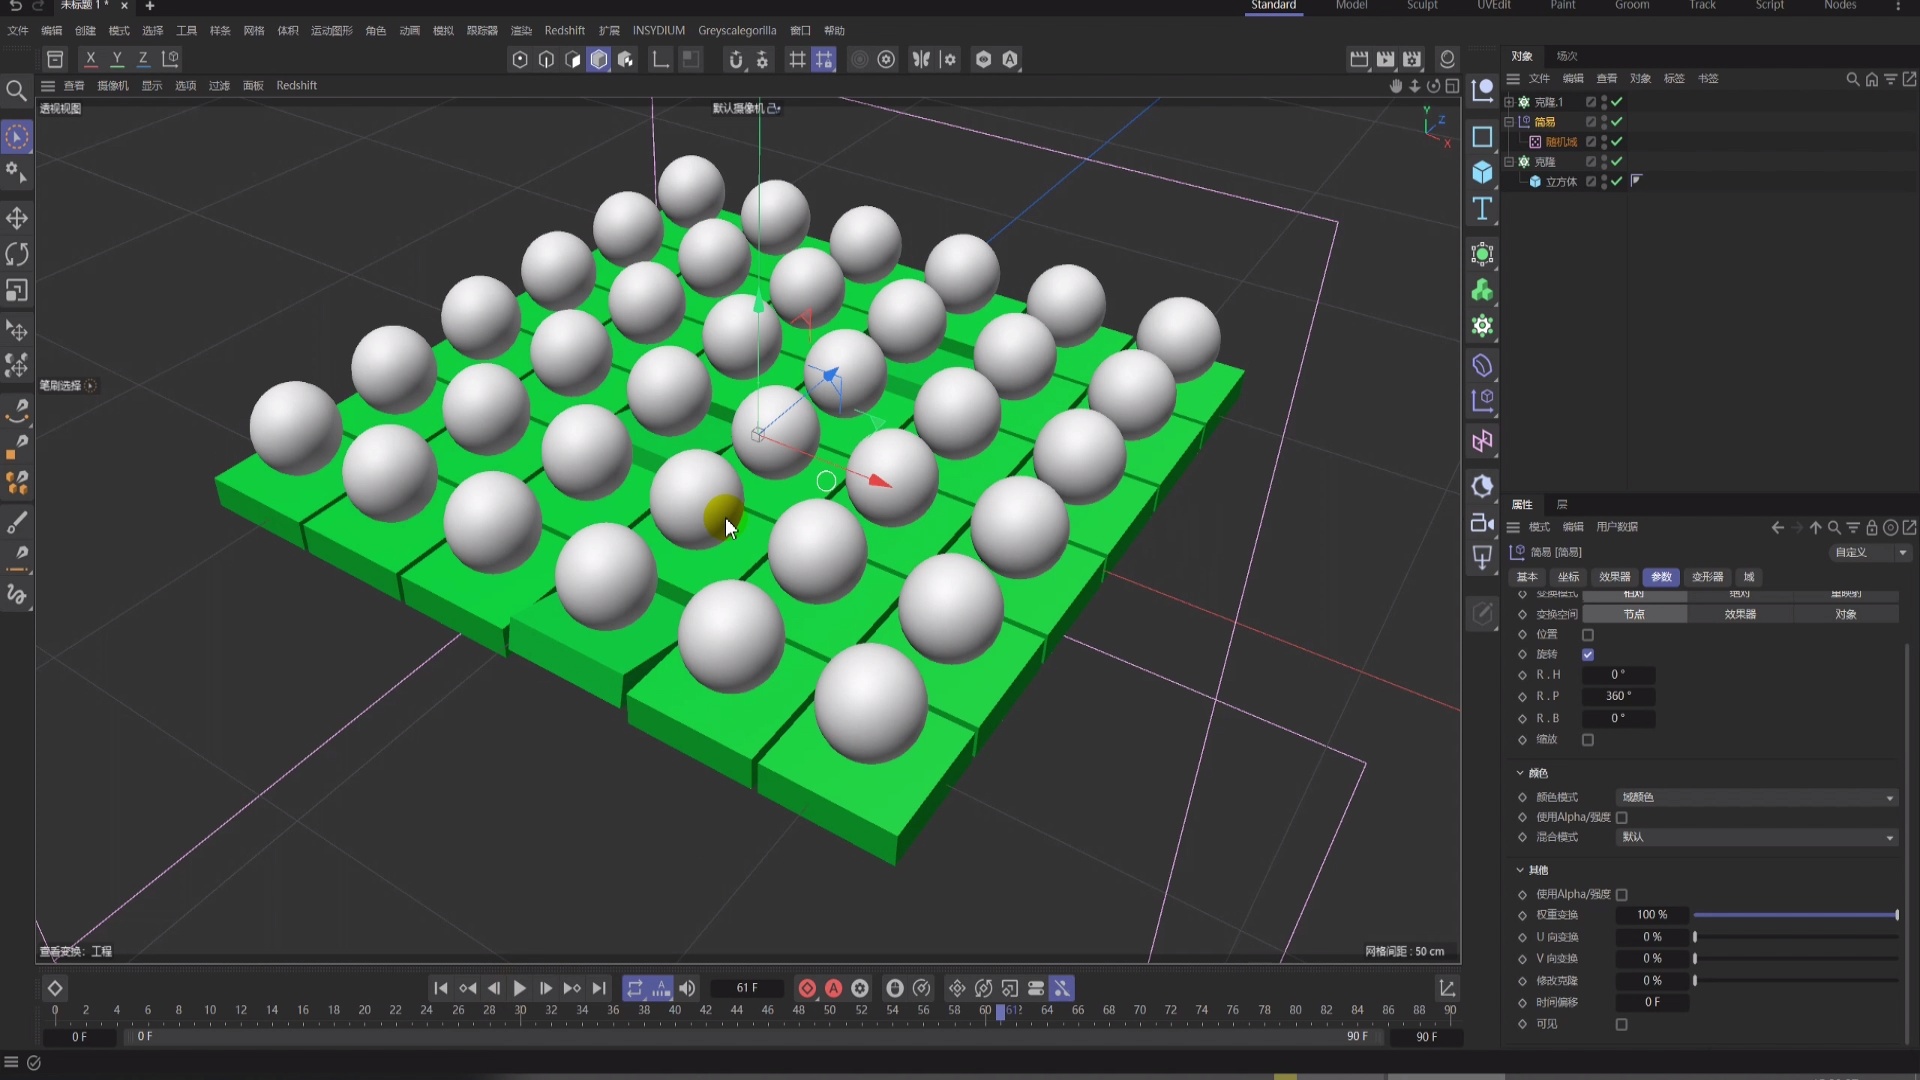
Task: Enable the 缩放 (Scale) checkbox
Action: 1588,740
